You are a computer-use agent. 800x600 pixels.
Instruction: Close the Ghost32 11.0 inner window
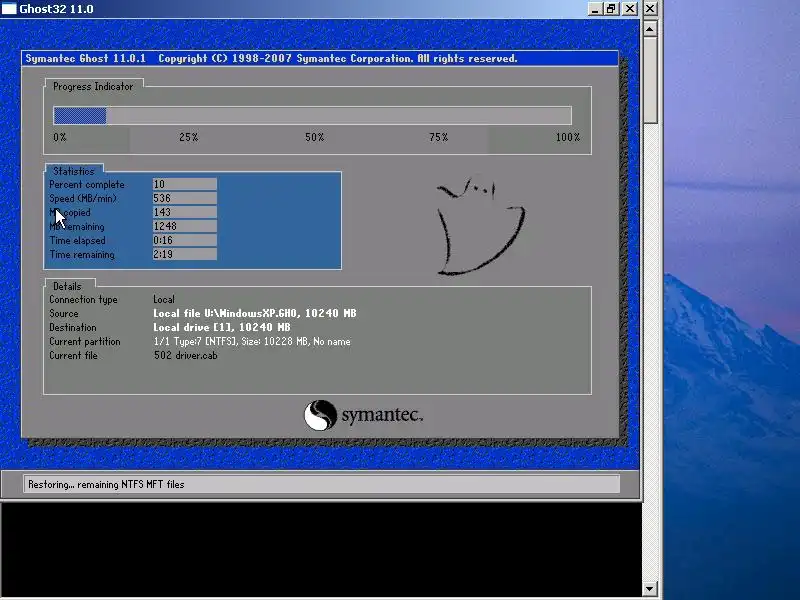630,9
